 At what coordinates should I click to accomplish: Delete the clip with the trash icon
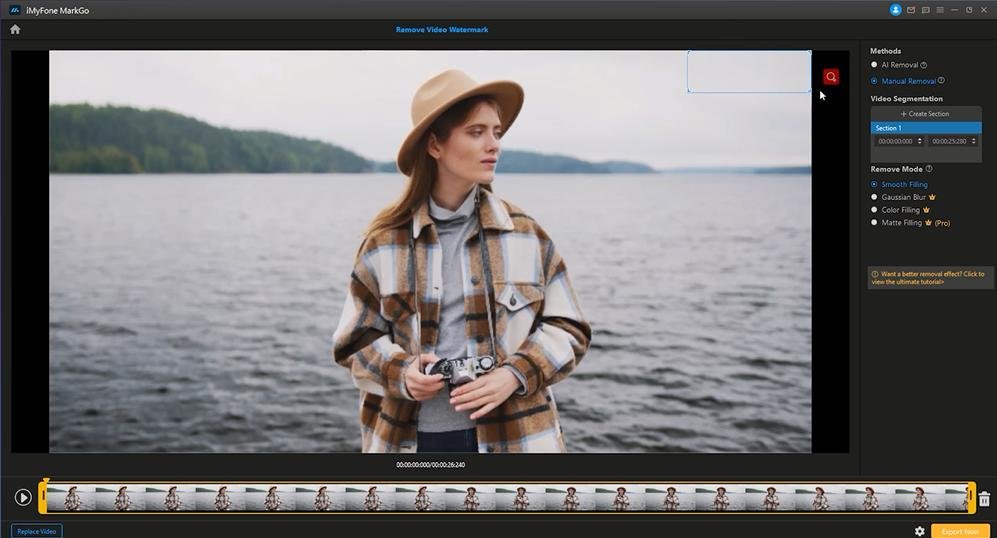pos(984,498)
